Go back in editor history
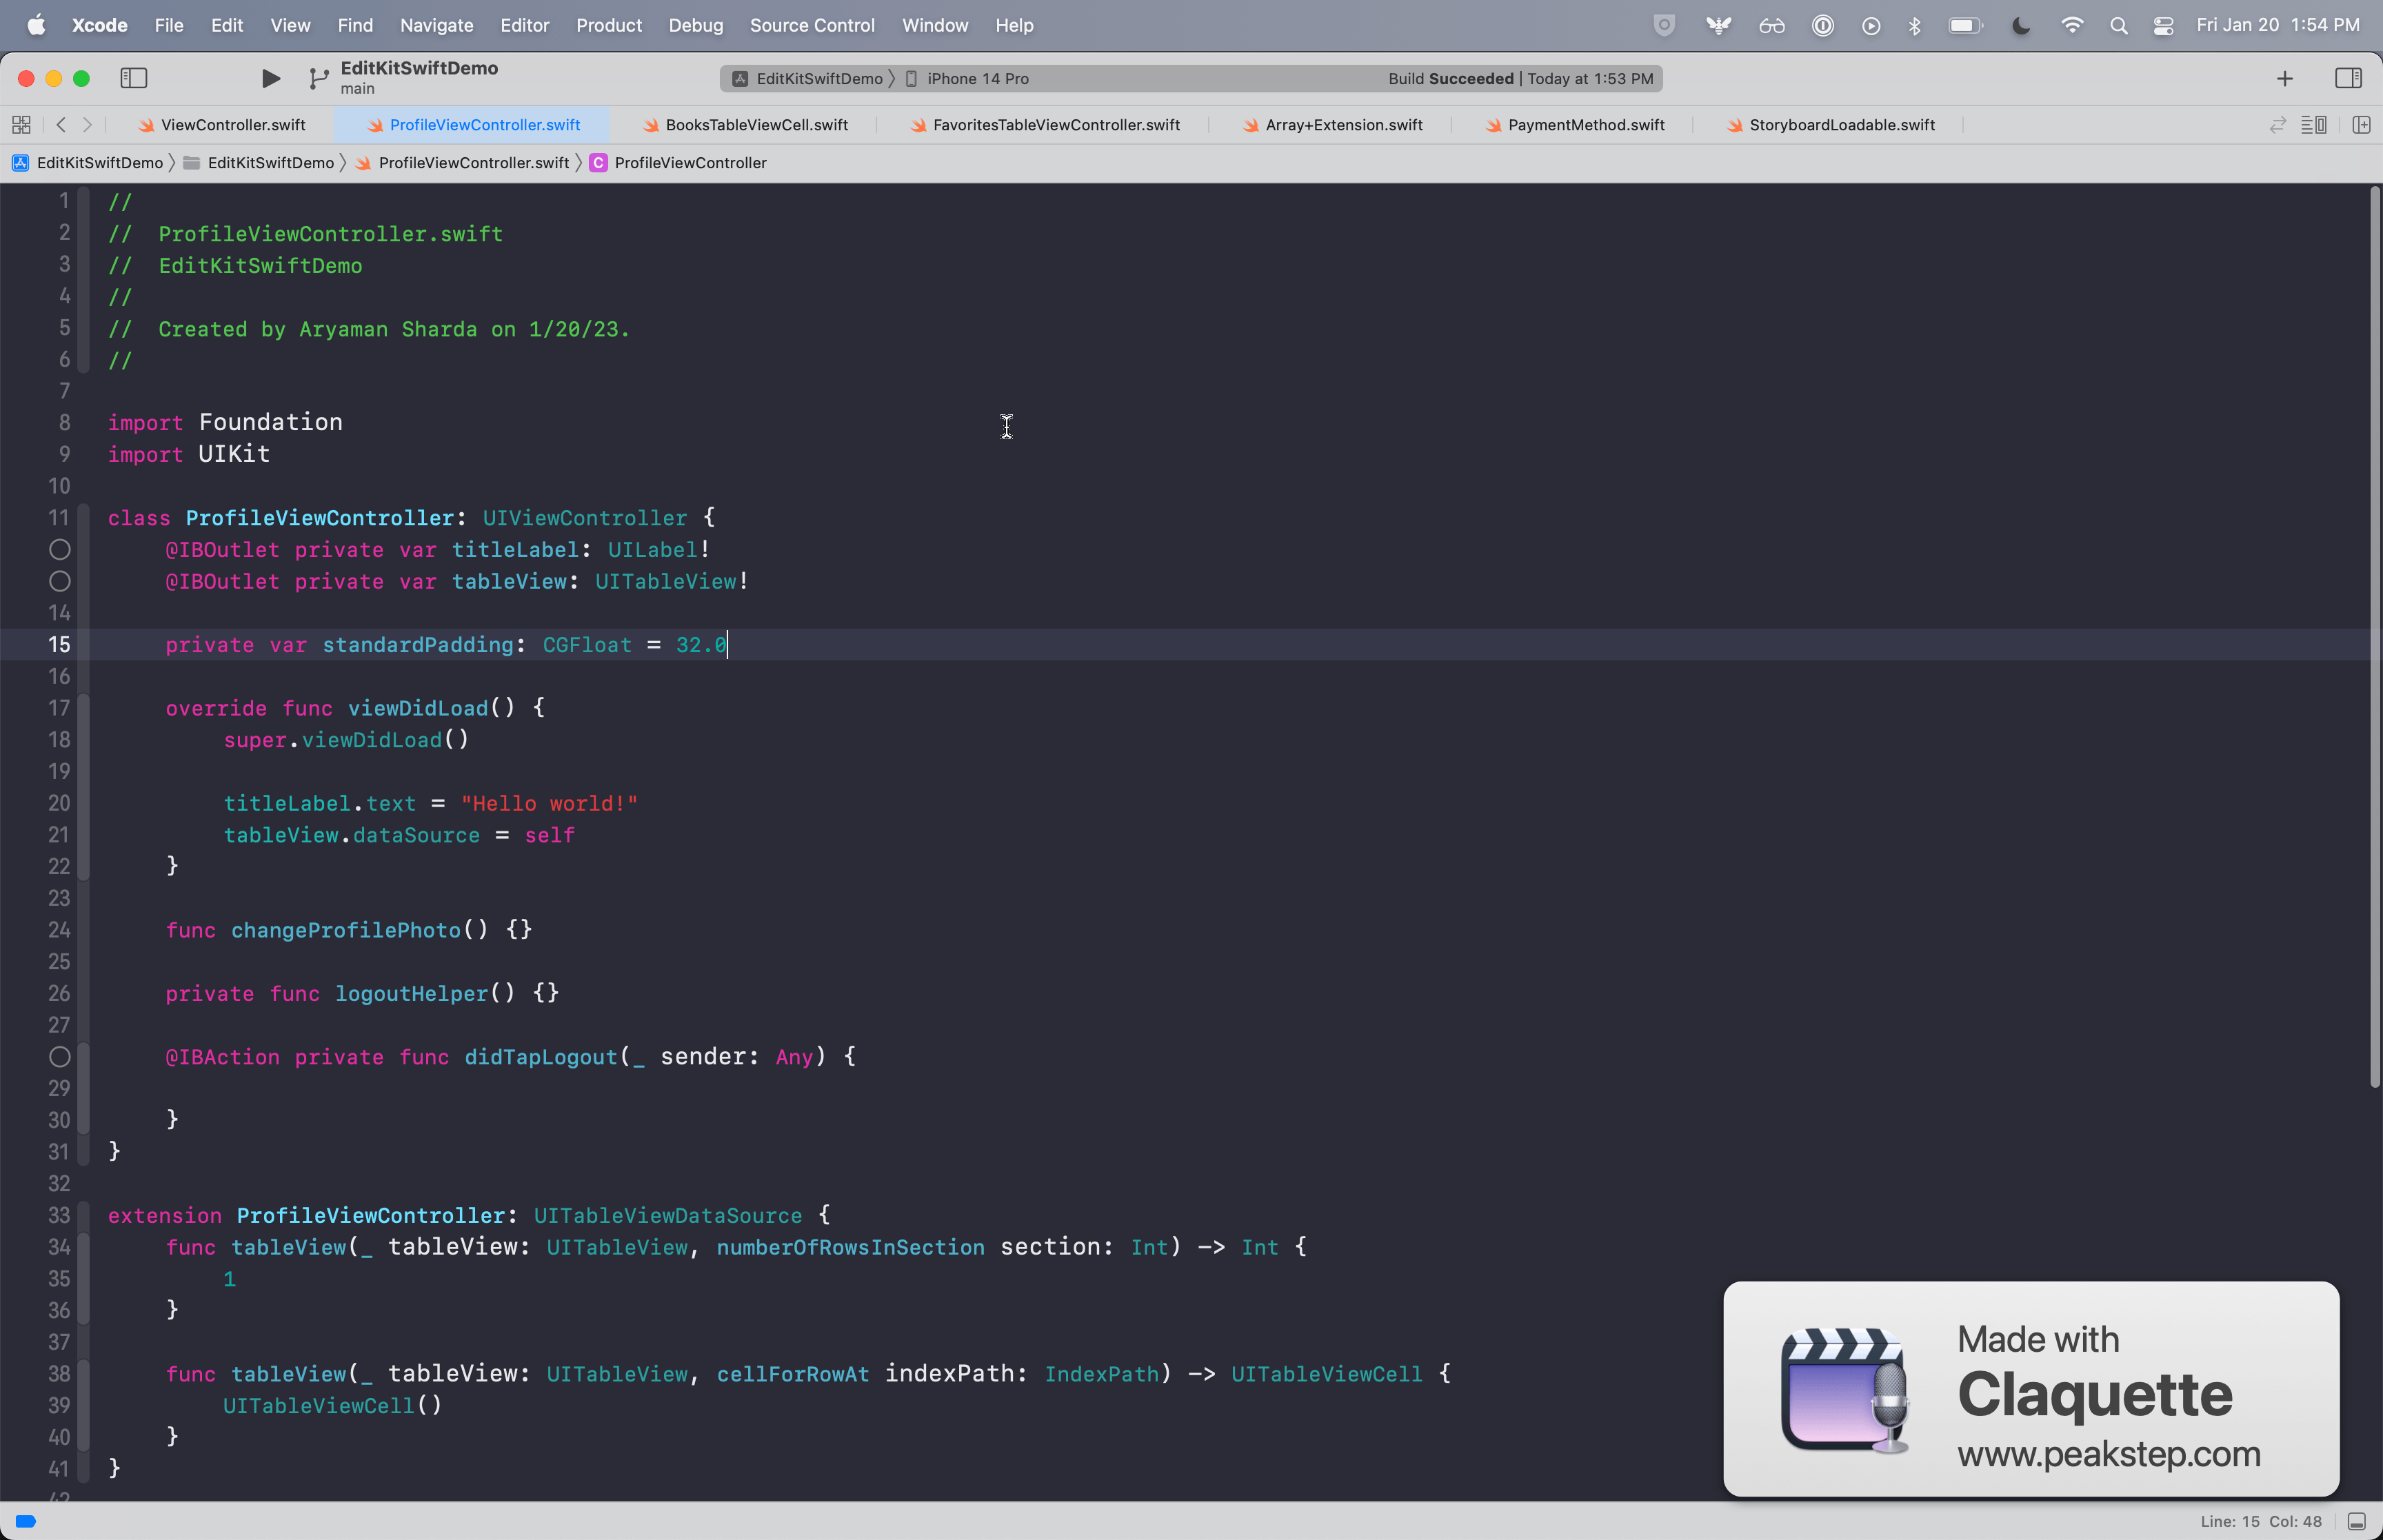The width and height of the screenshot is (2383, 1540). (61, 125)
